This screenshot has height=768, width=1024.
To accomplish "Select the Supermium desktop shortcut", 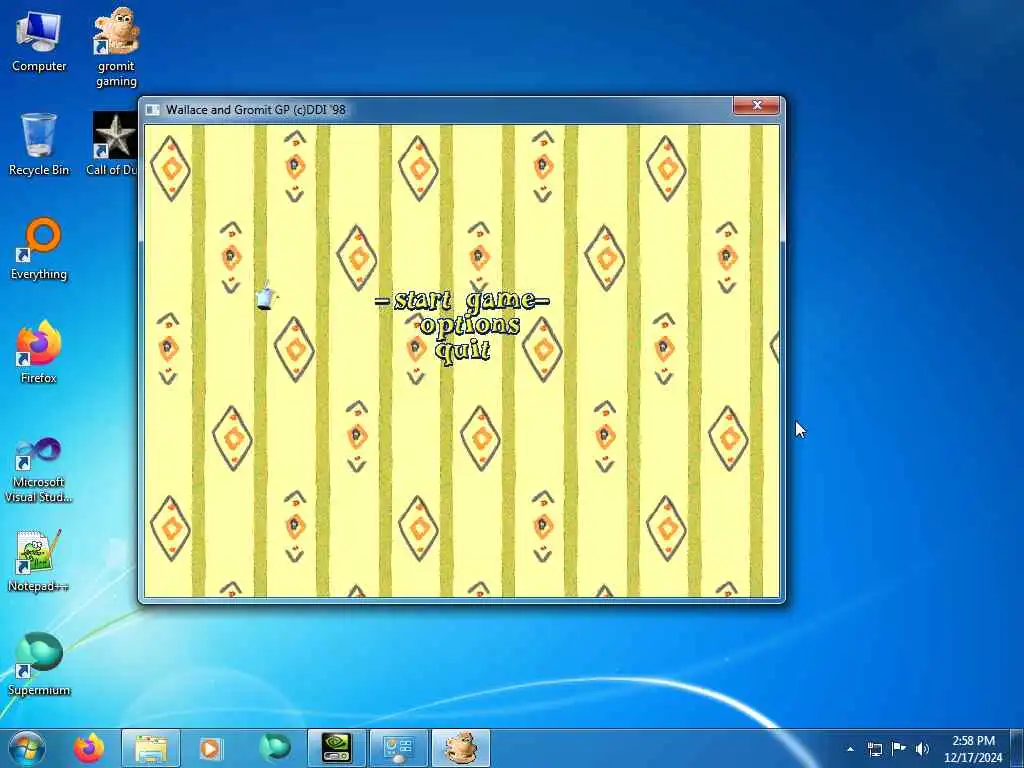I will click(x=39, y=665).
